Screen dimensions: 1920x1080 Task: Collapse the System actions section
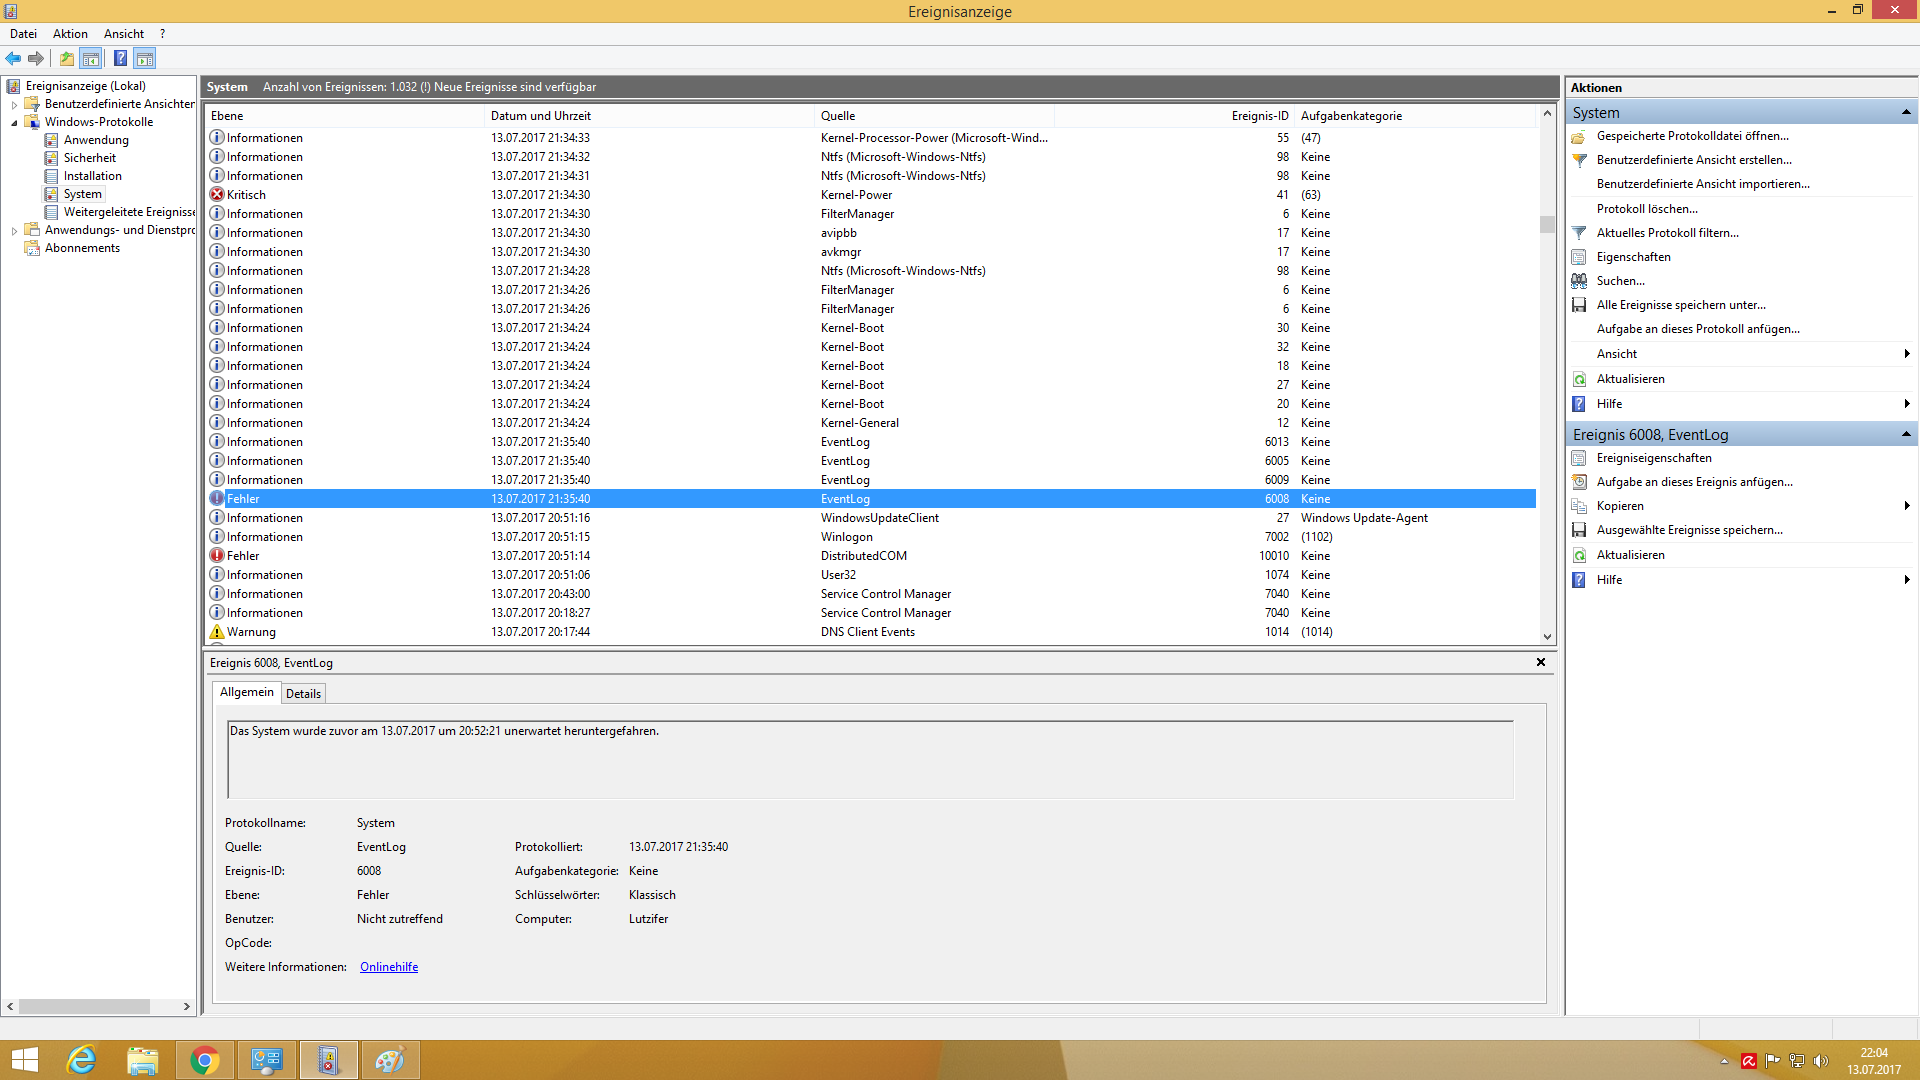1906,112
